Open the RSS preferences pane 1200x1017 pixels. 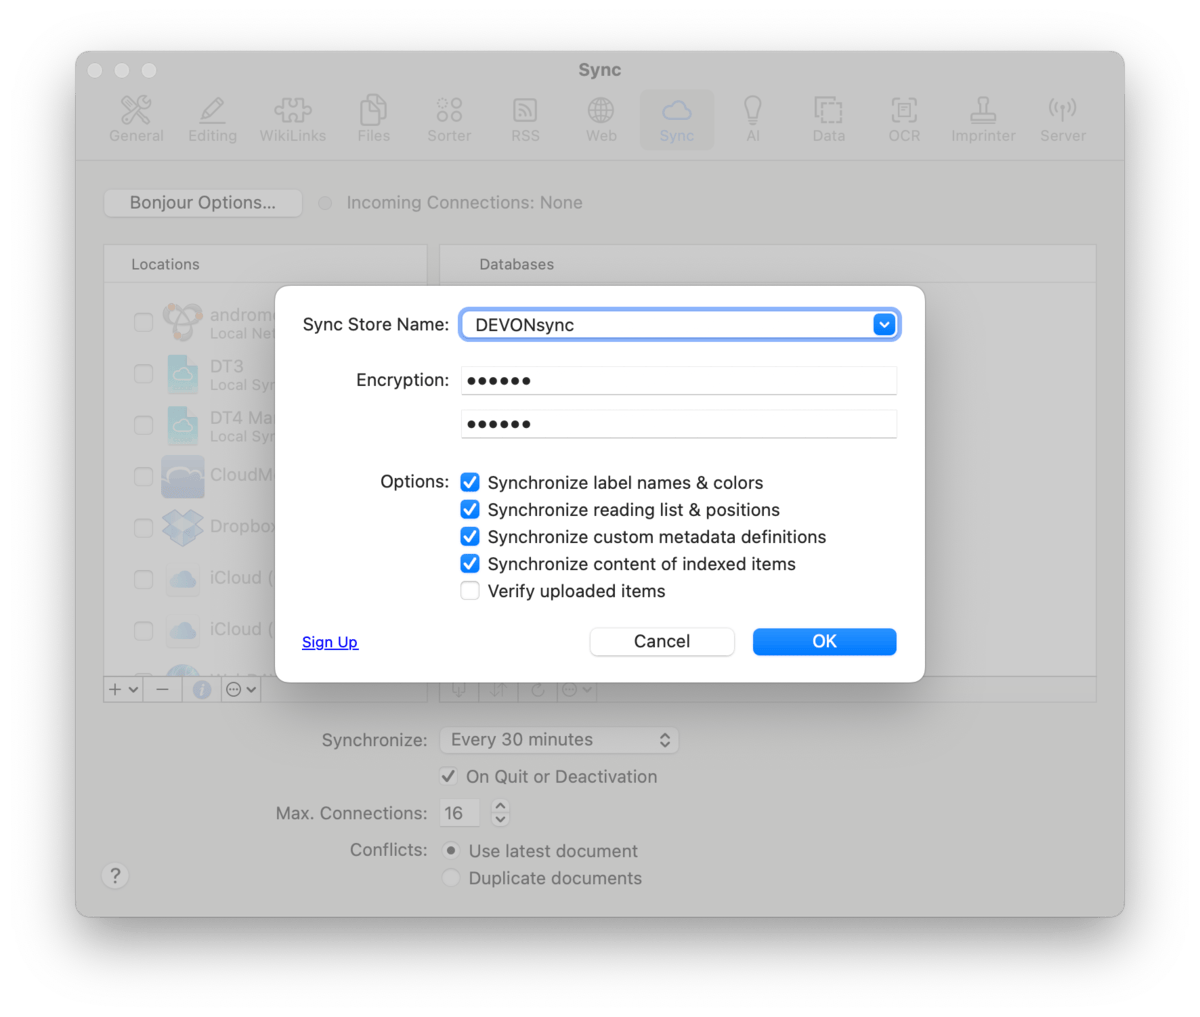(525, 119)
